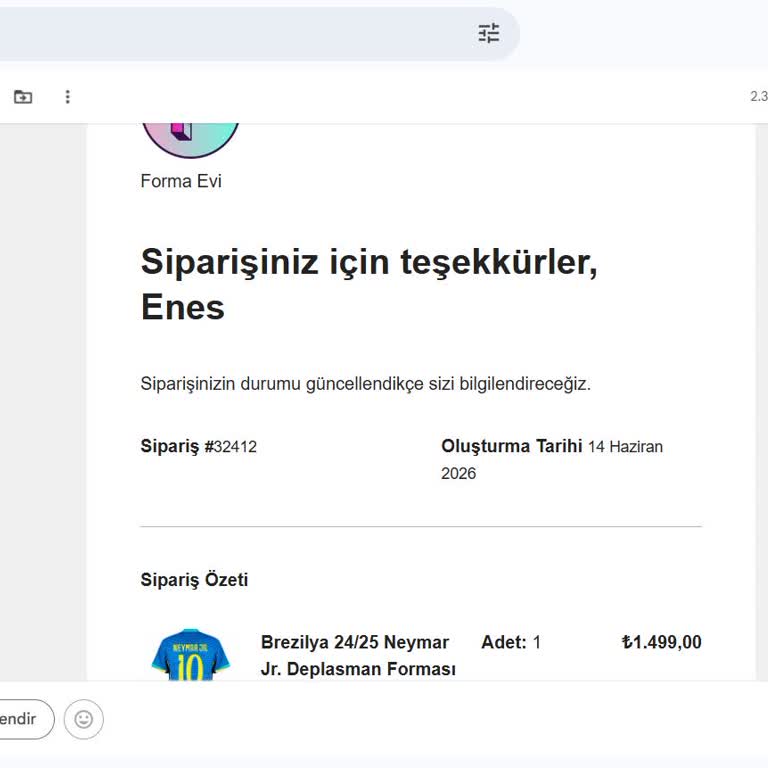
Task: Click the order number "#32412"
Action: 230,447
